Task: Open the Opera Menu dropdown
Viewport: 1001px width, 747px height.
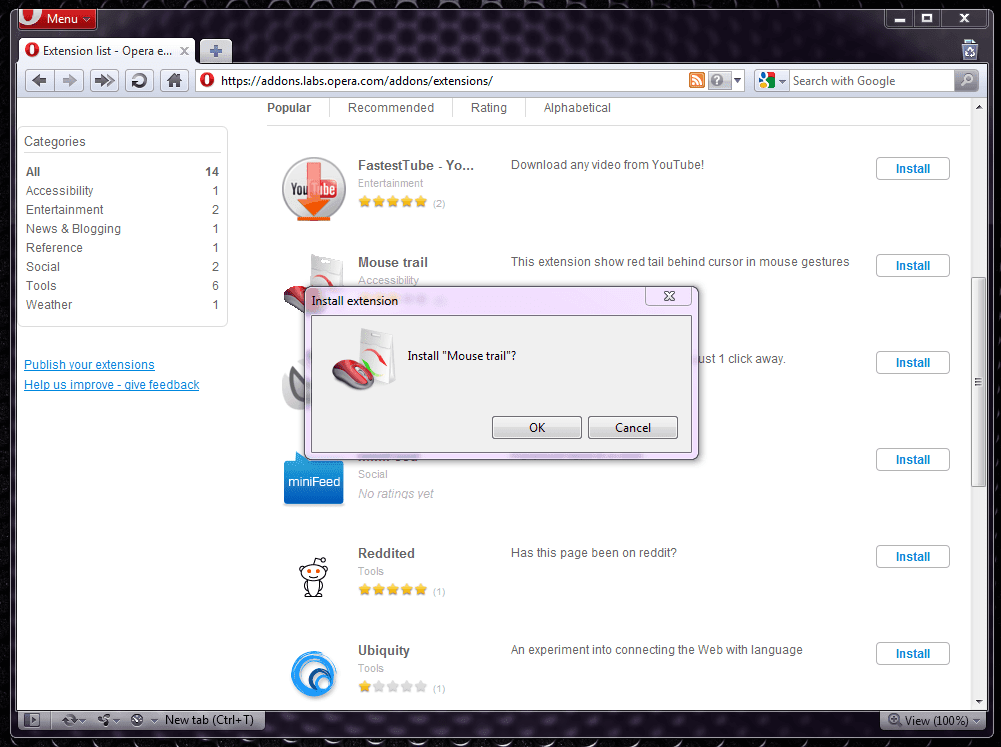Action: pos(59,19)
